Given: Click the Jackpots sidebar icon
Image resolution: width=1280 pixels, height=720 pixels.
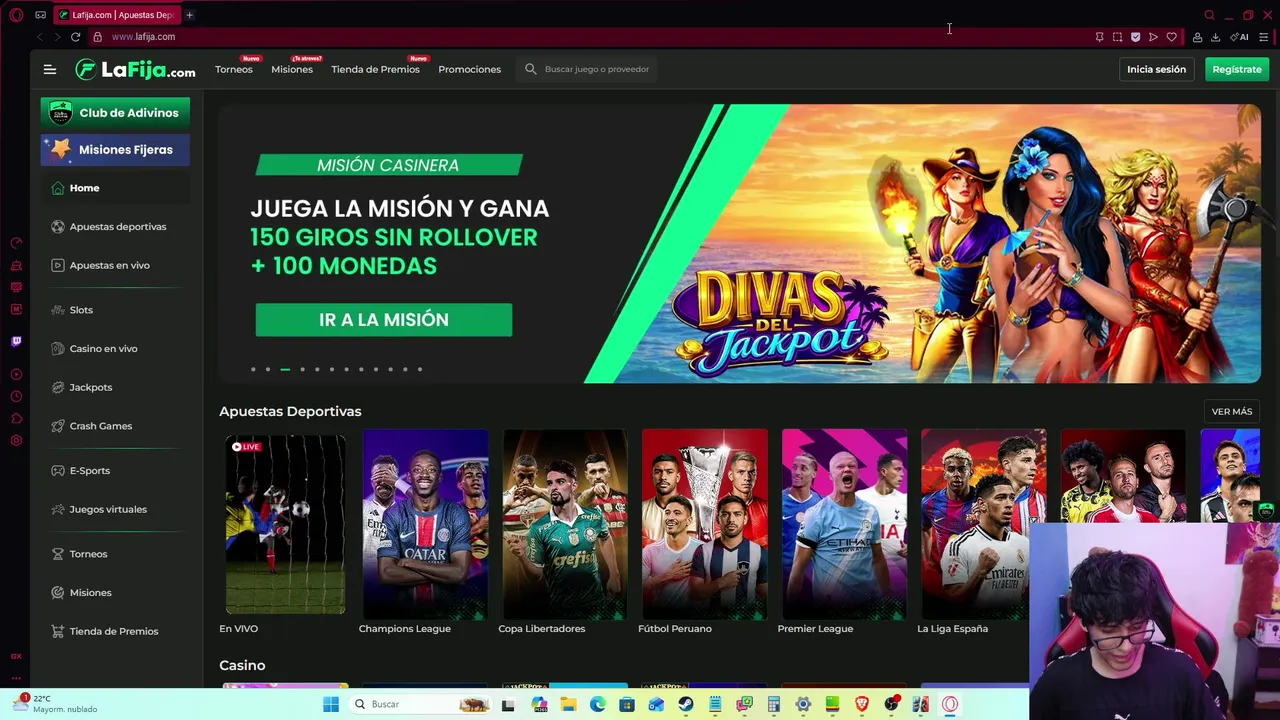Looking at the screenshot, I should pyautogui.click(x=58, y=387).
